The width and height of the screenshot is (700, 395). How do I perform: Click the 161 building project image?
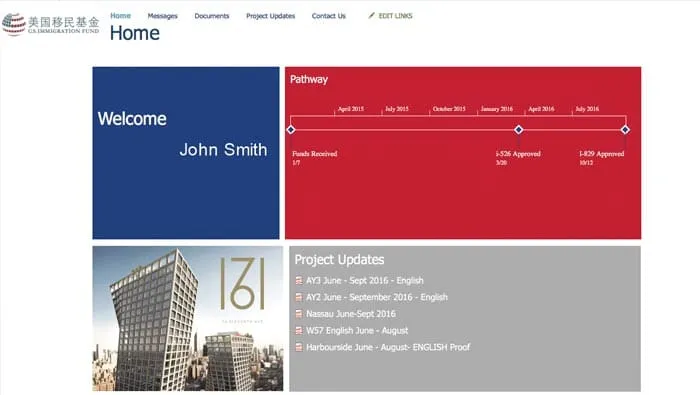(188, 319)
